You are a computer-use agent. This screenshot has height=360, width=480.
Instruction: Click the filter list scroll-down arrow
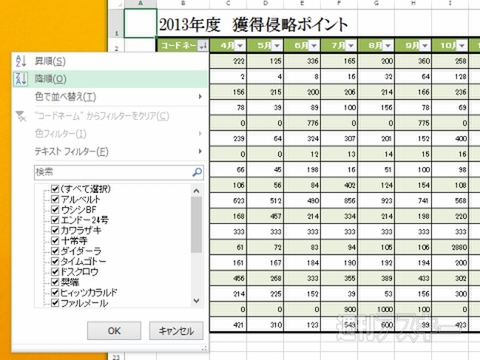click(x=196, y=301)
